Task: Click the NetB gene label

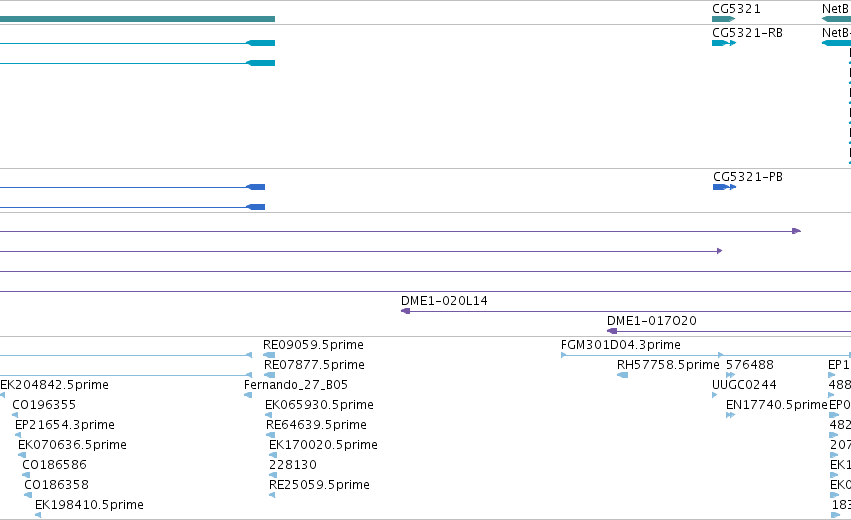Action: point(836,9)
